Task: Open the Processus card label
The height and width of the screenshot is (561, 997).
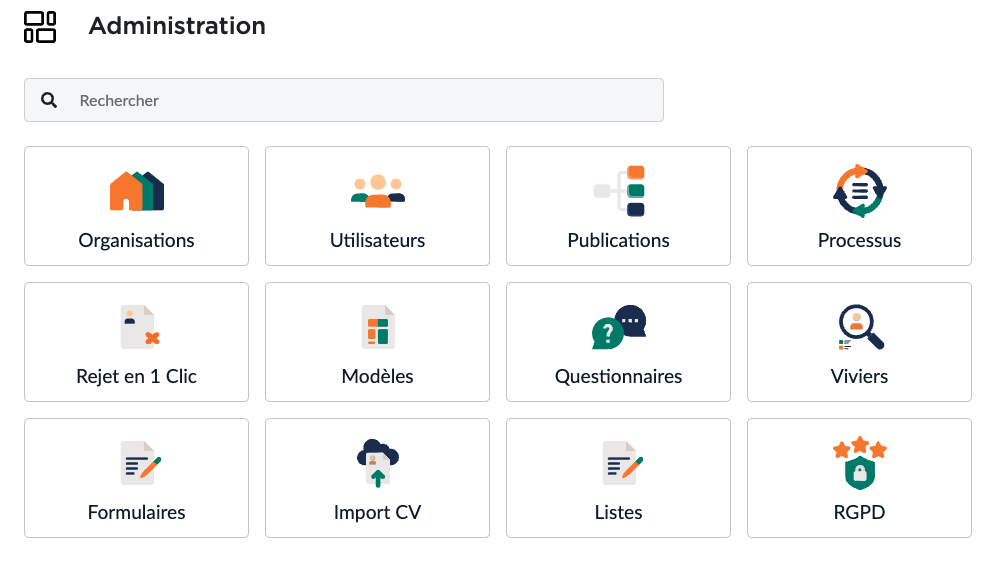Action: pos(859,240)
